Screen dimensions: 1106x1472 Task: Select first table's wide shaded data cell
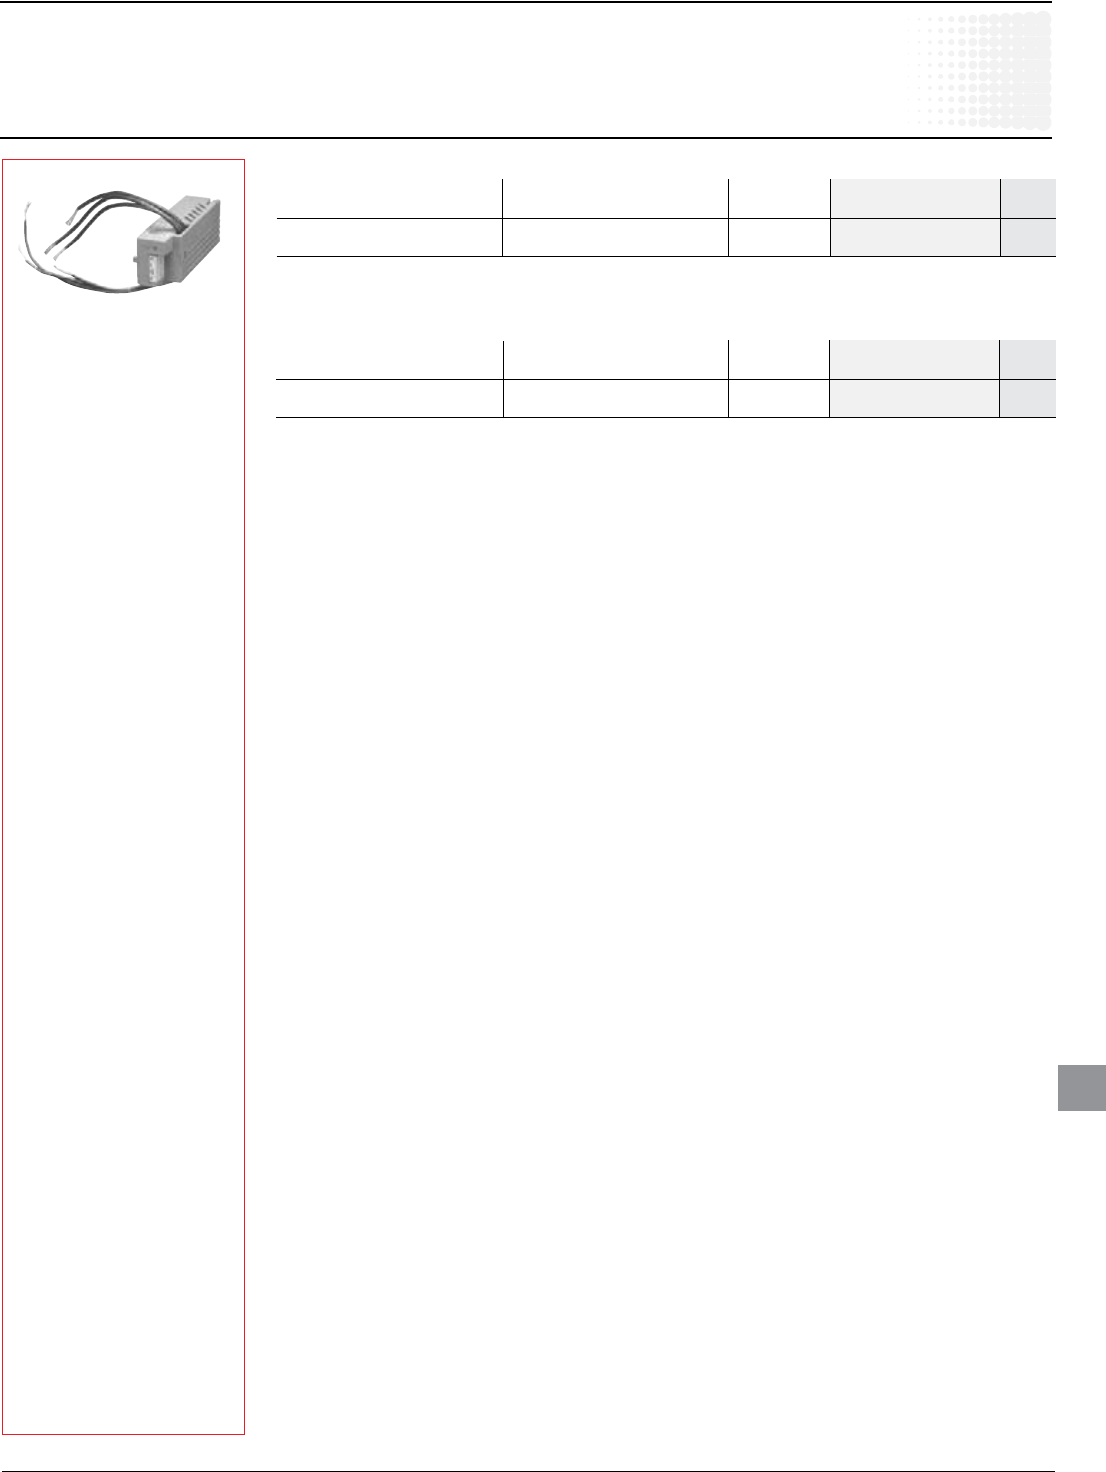915,238
